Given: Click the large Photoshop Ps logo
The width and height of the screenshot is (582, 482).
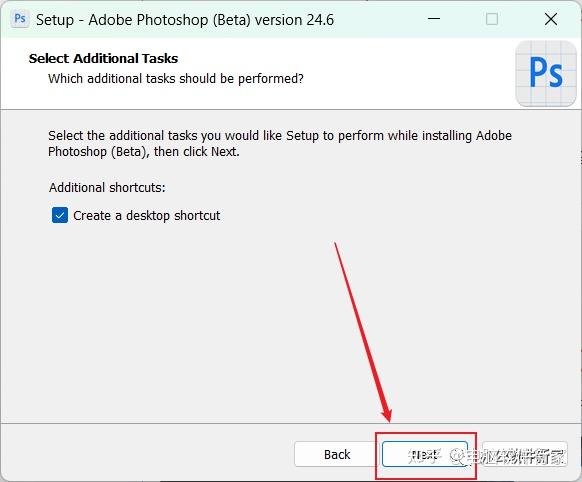Looking at the screenshot, I should 546,73.
